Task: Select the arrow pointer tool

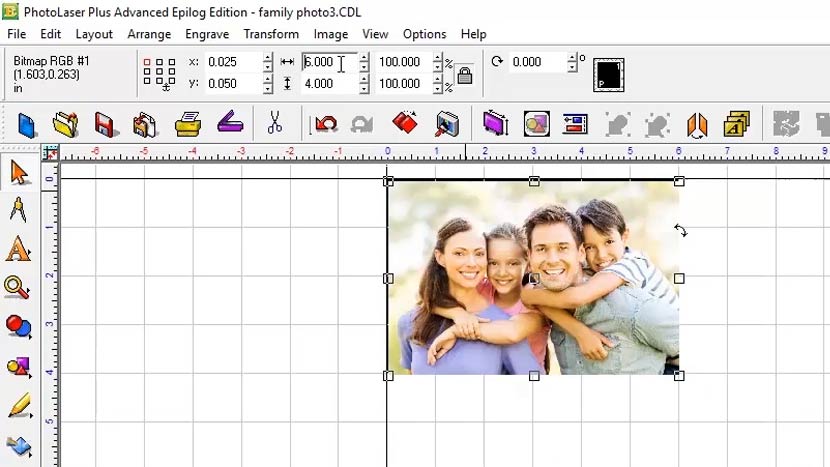Action: 19,173
